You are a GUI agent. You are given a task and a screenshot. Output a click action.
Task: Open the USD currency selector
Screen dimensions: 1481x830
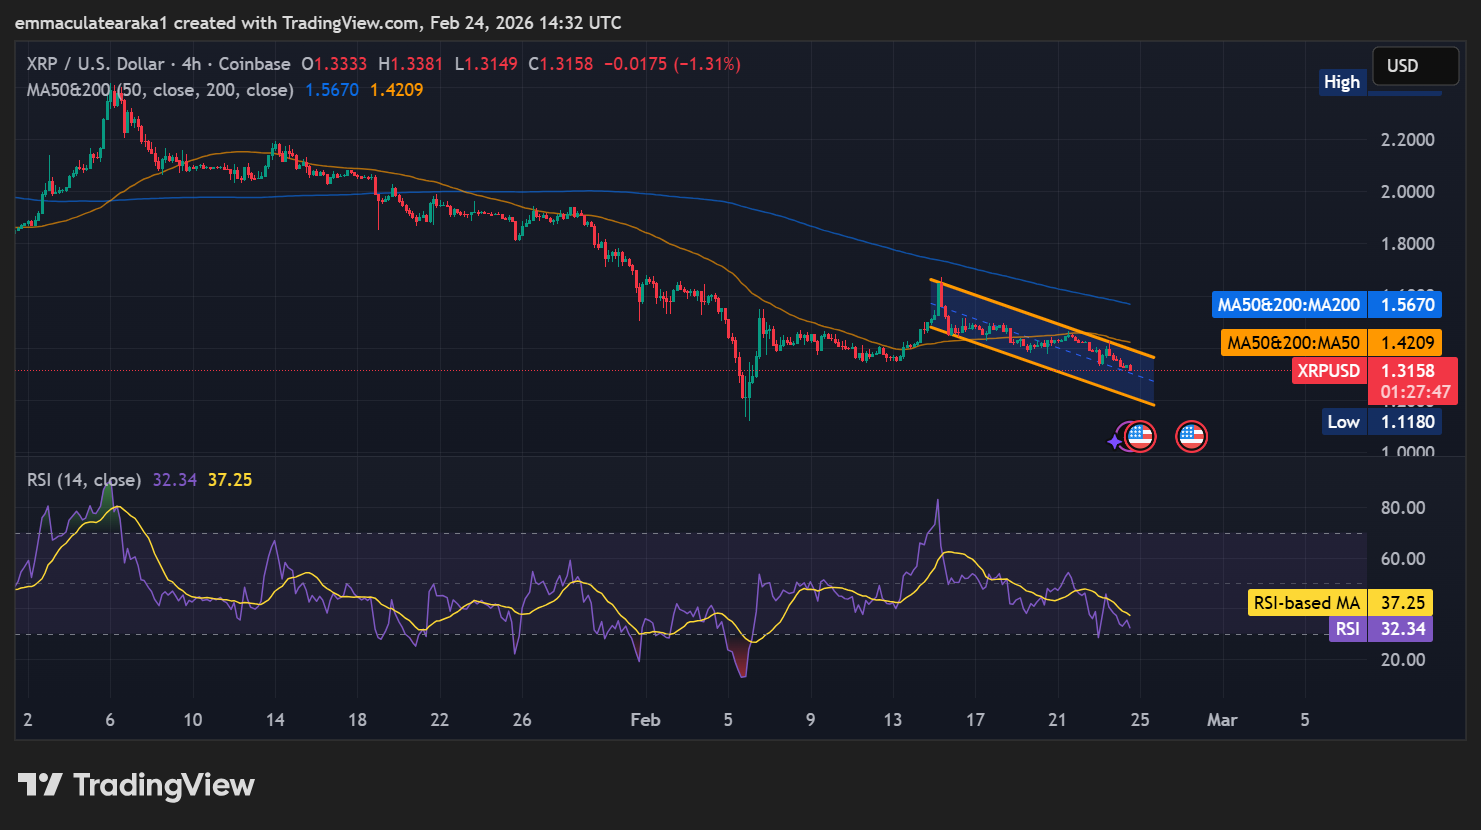[1414, 65]
